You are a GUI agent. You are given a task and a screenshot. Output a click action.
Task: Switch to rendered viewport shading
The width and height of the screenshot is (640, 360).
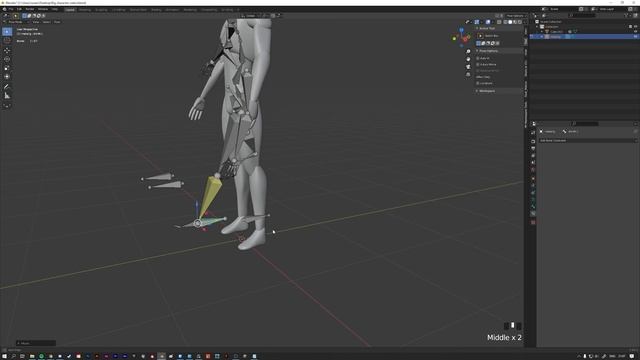(520, 22)
